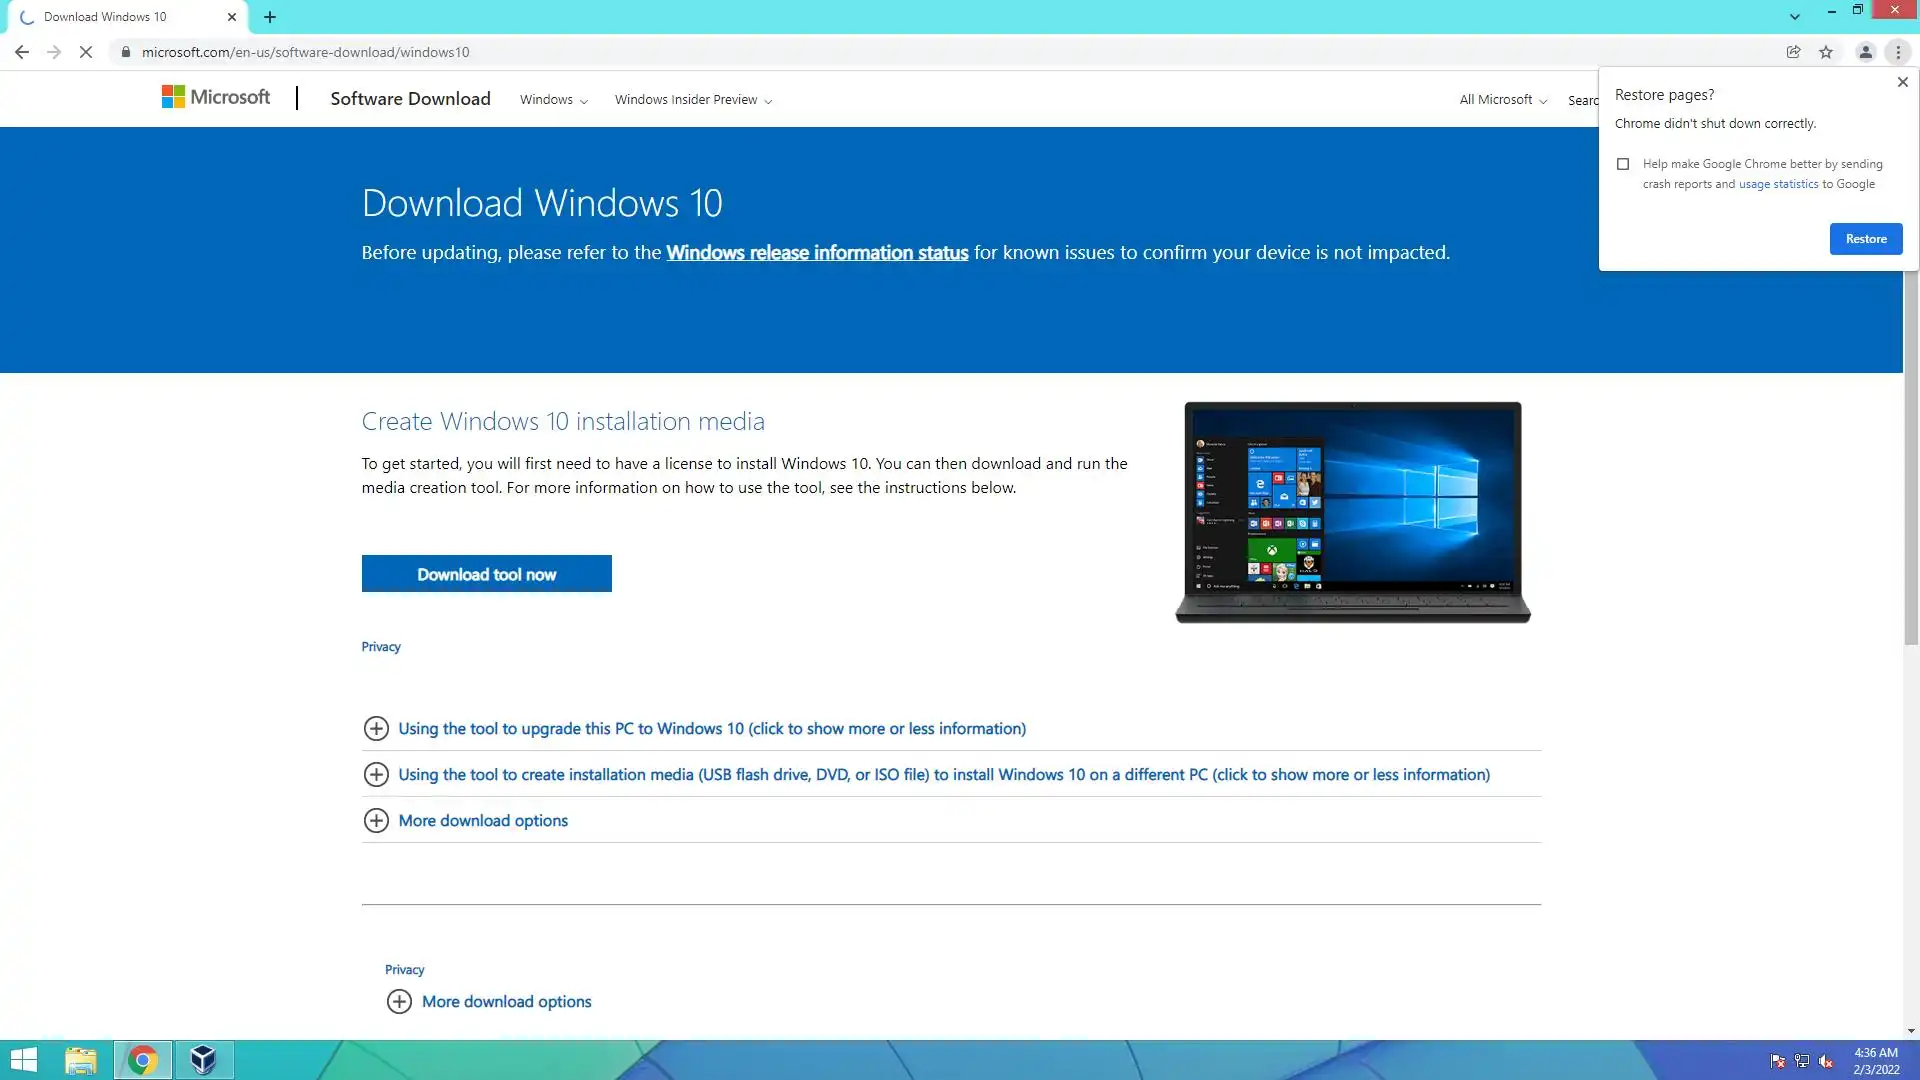Open File Explorer from taskbar
The height and width of the screenshot is (1080, 1920).
81,1060
